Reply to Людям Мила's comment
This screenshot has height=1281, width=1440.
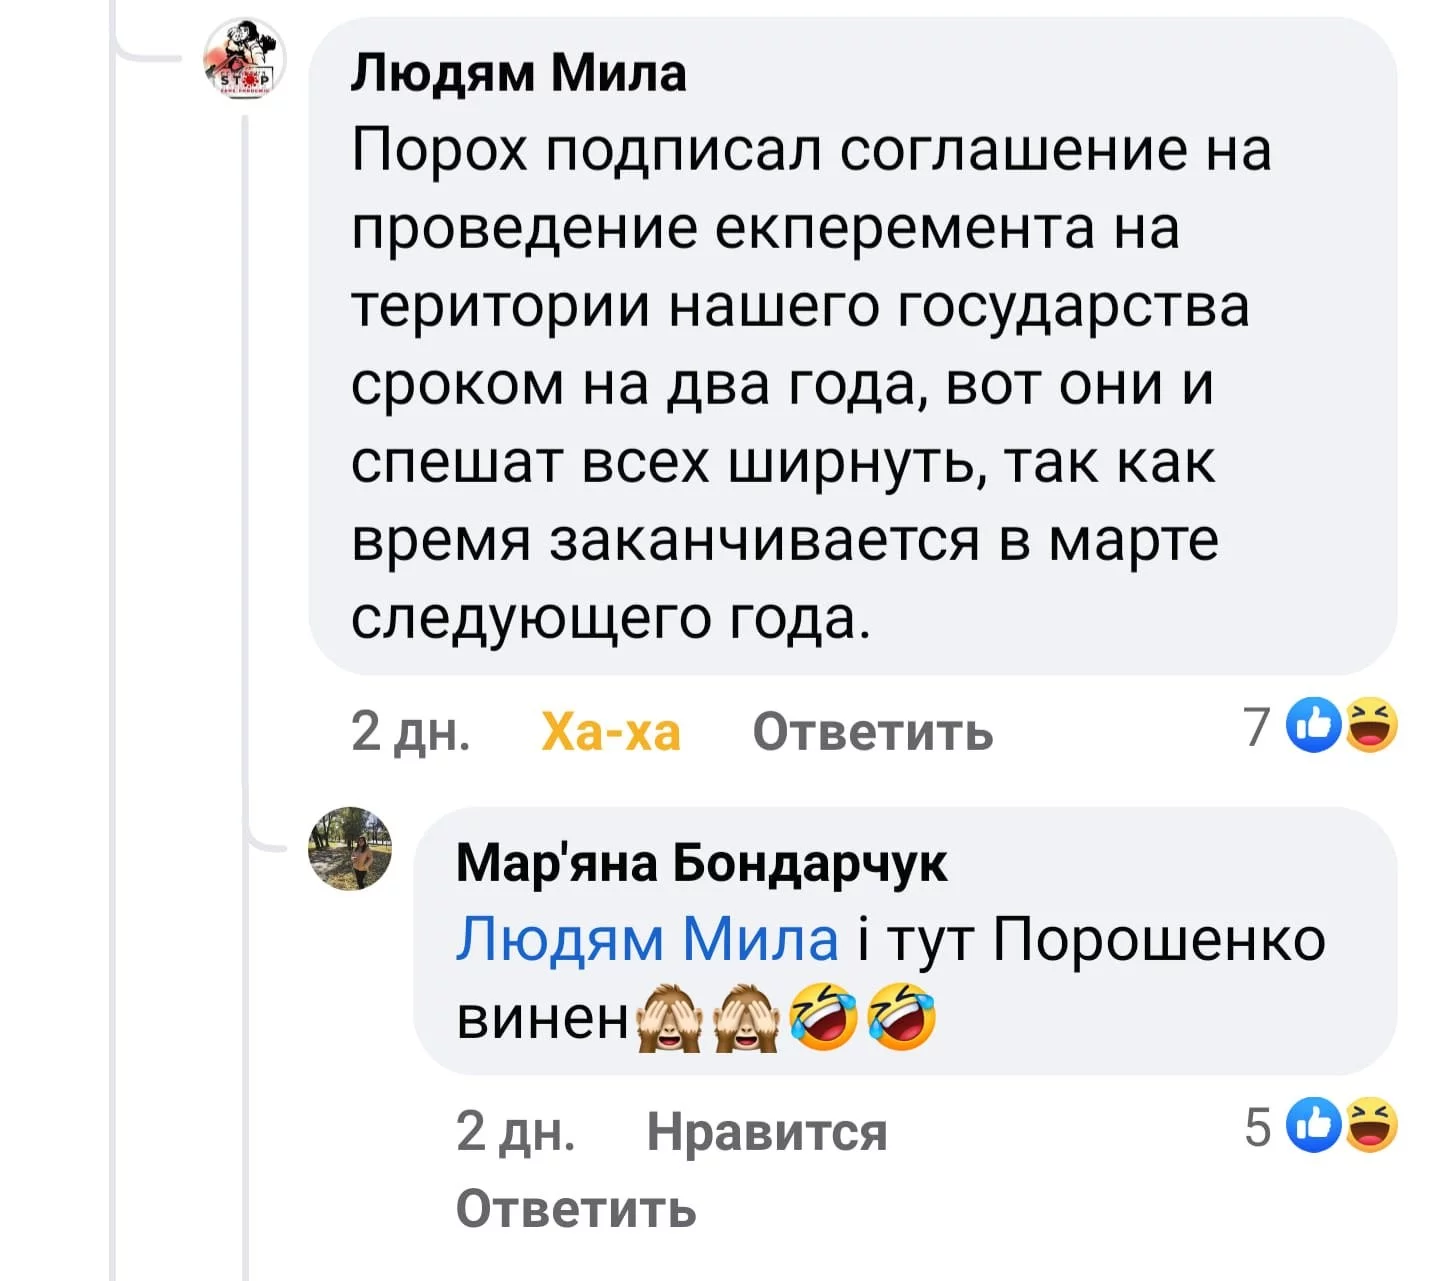point(872,731)
